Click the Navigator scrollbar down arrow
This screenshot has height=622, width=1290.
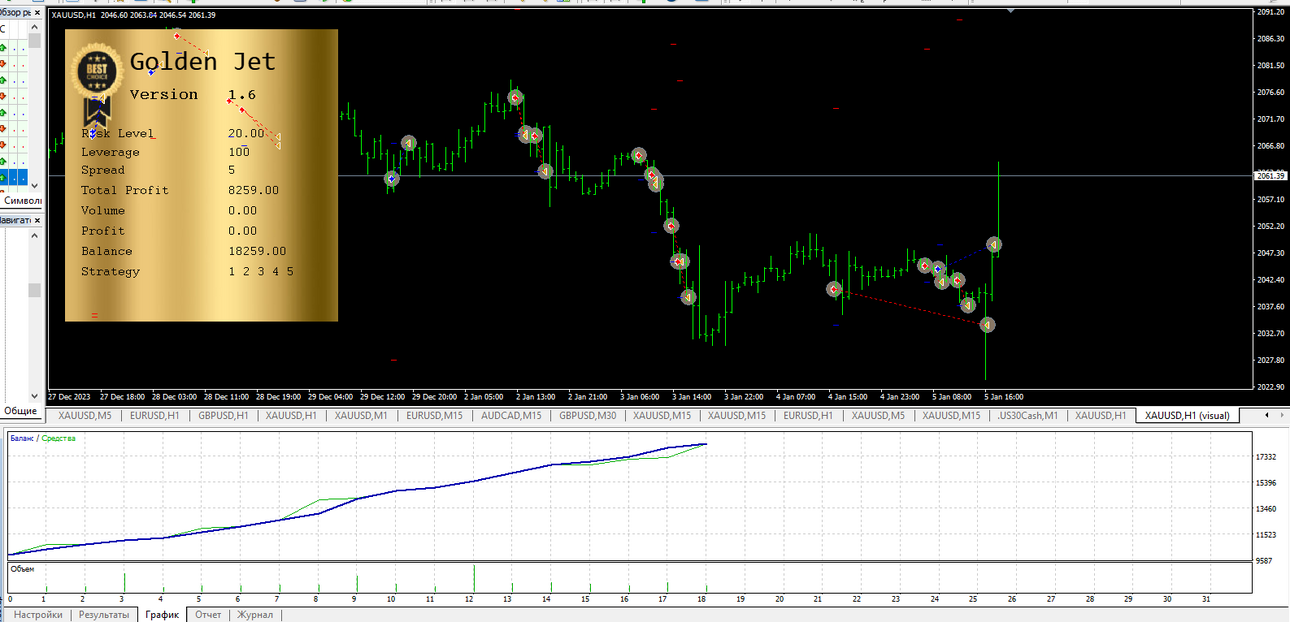pos(34,395)
